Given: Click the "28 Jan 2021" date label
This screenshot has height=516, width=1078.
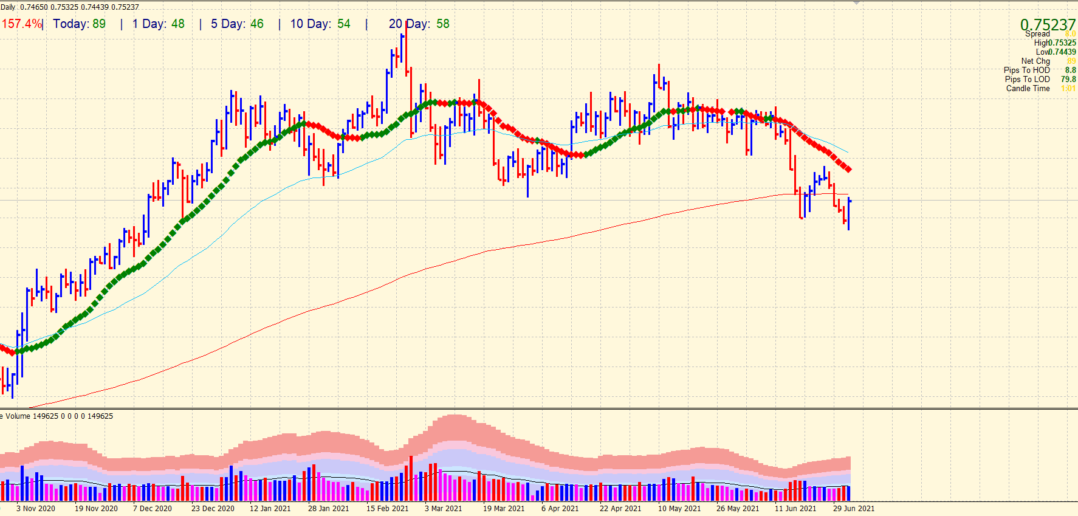Looking at the screenshot, I should pyautogui.click(x=329, y=508).
